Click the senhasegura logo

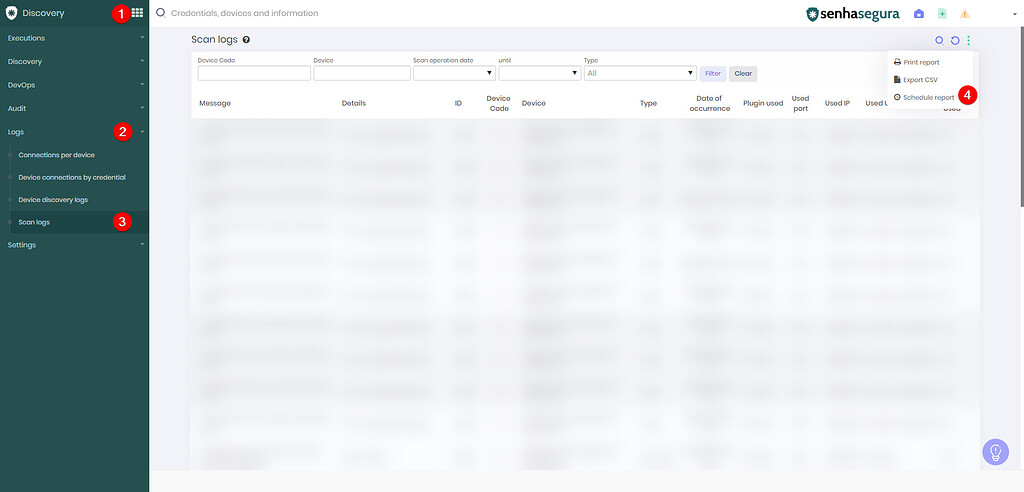tap(852, 14)
